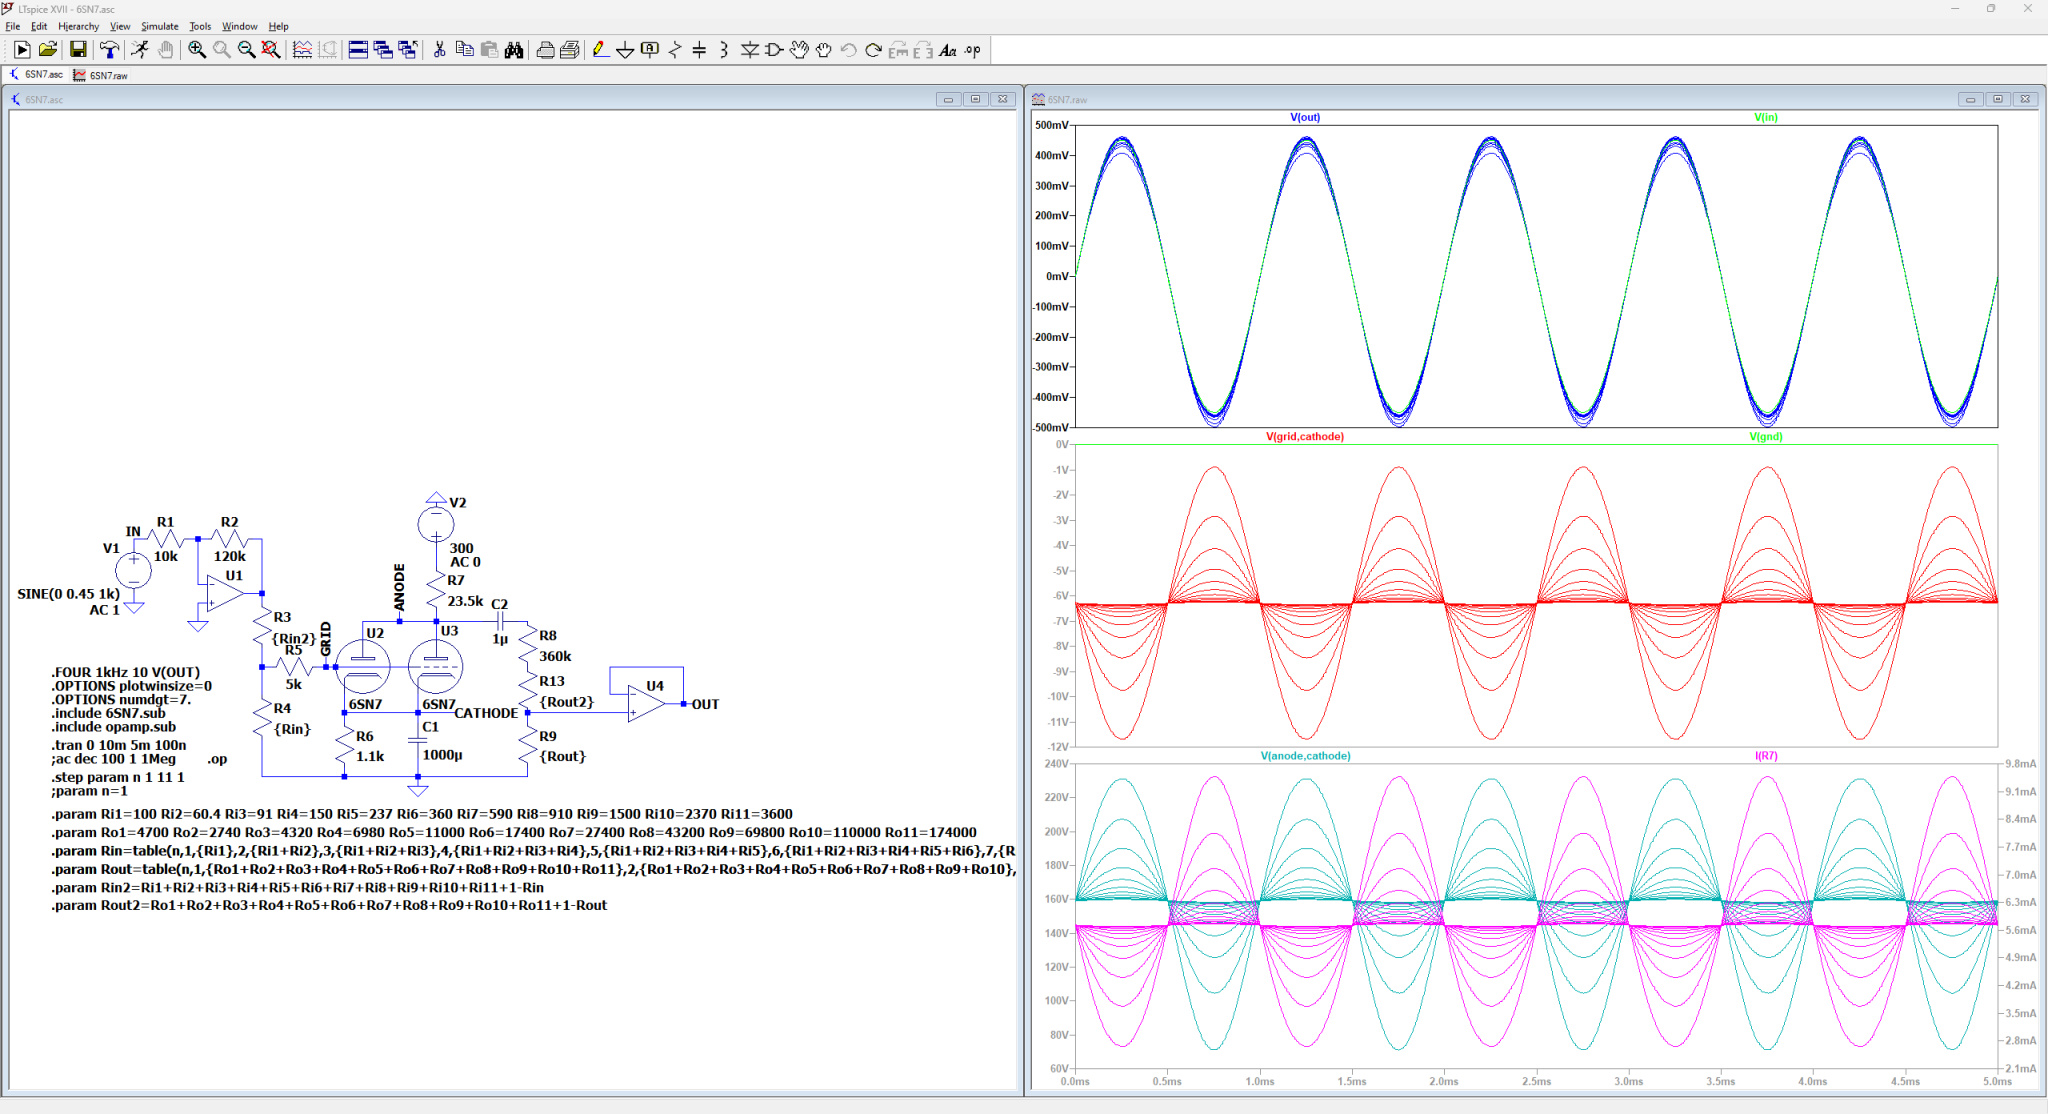Click the OUT net label

tap(705, 704)
